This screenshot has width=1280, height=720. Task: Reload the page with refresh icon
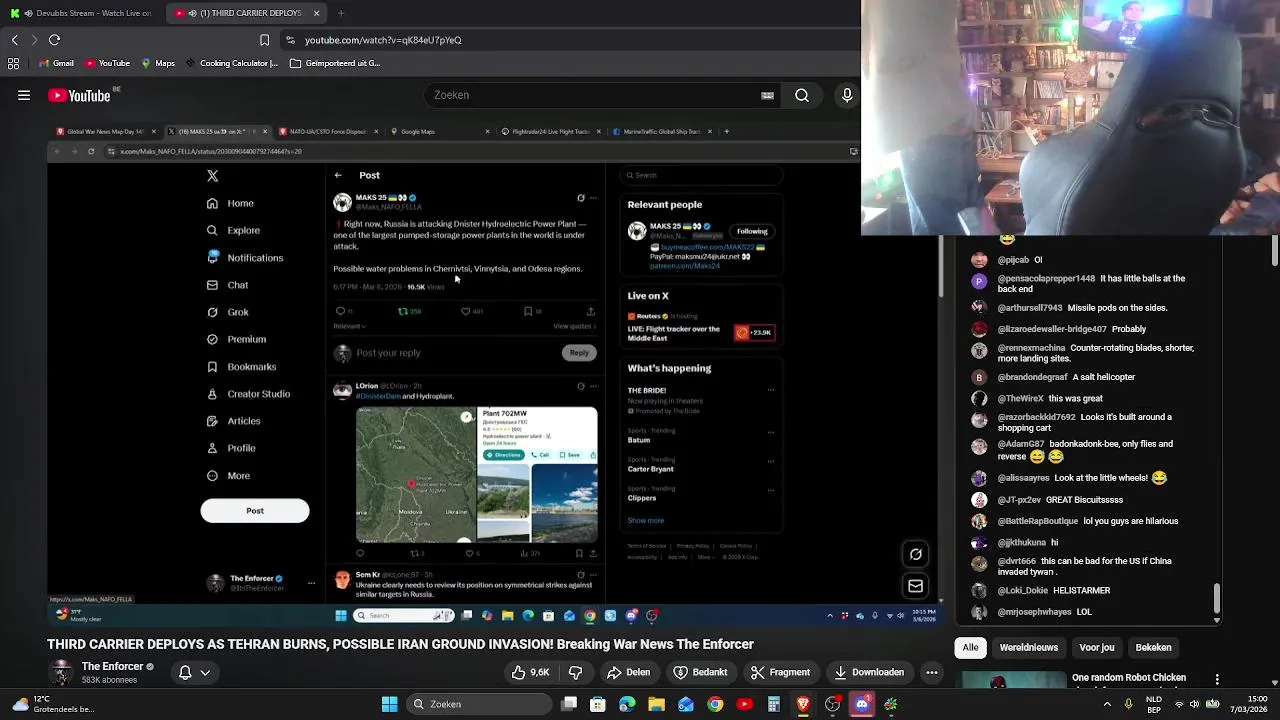click(54, 40)
